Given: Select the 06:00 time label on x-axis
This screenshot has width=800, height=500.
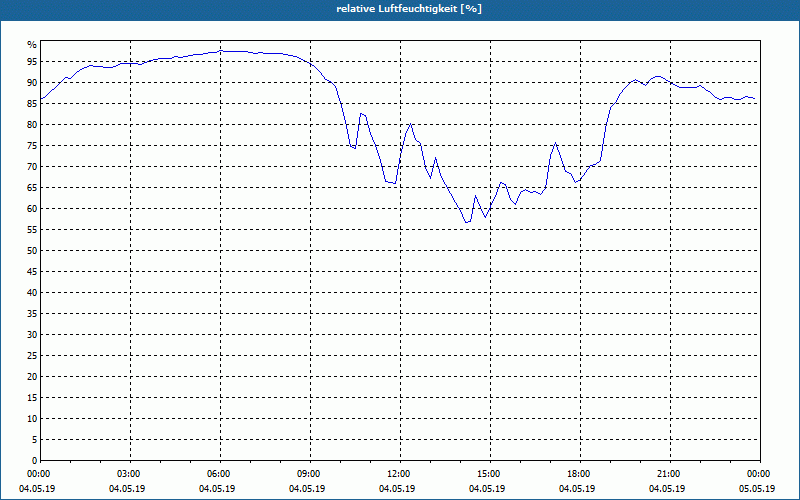Looking at the screenshot, I should tap(220, 474).
